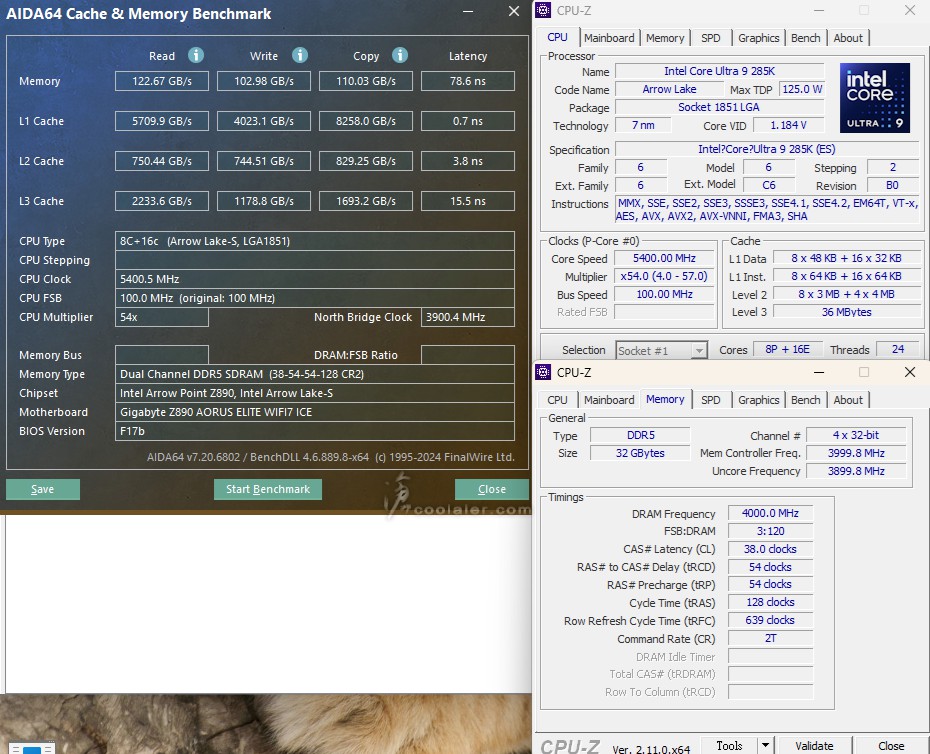Click Close button at CPU-Z bottom
Viewport: 930px width, 754px height.
(891, 746)
